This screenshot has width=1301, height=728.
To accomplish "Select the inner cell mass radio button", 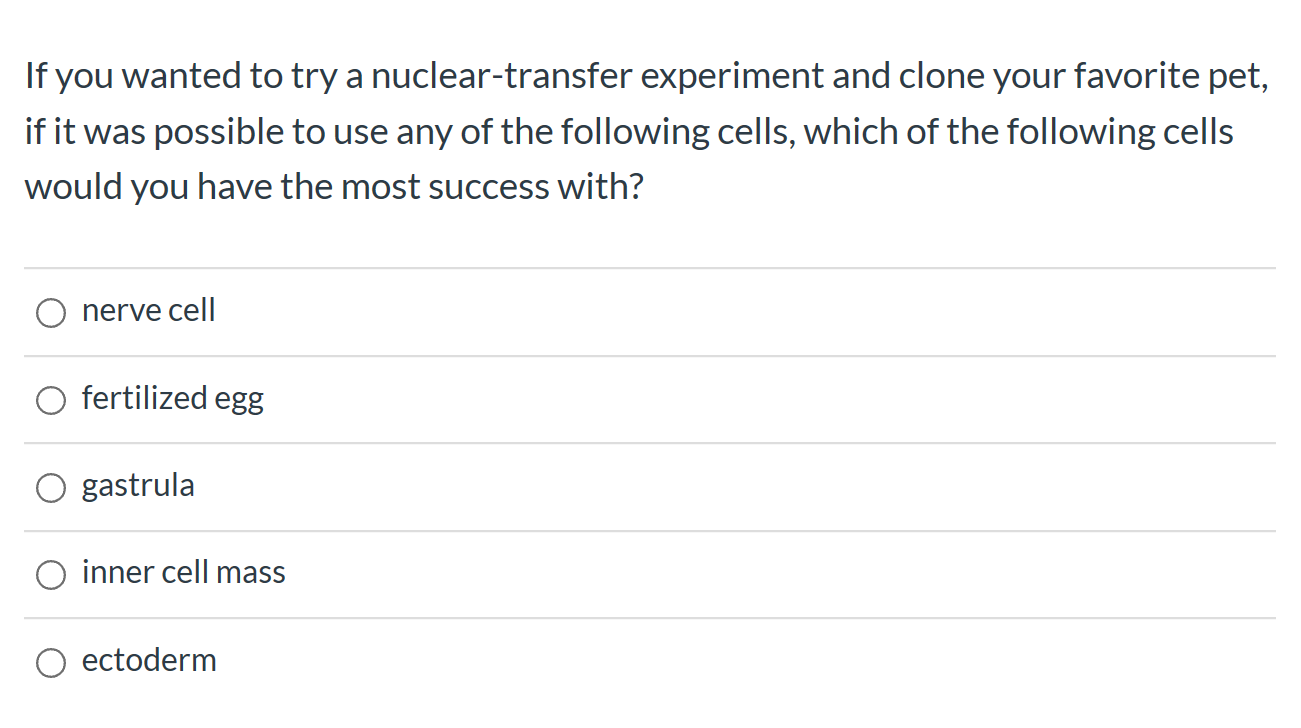I will pos(51,575).
